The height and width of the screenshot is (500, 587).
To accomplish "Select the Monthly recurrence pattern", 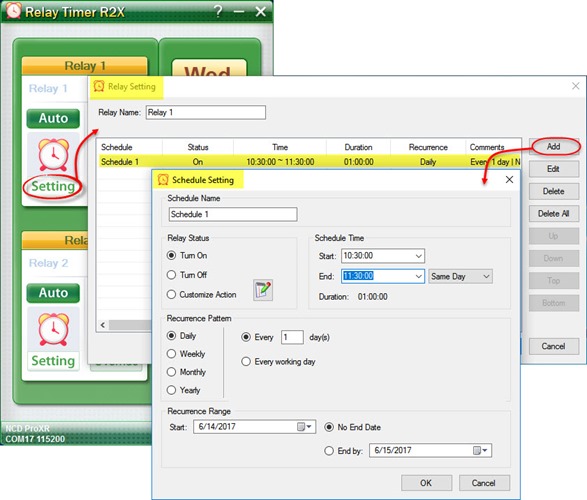I will click(171, 372).
